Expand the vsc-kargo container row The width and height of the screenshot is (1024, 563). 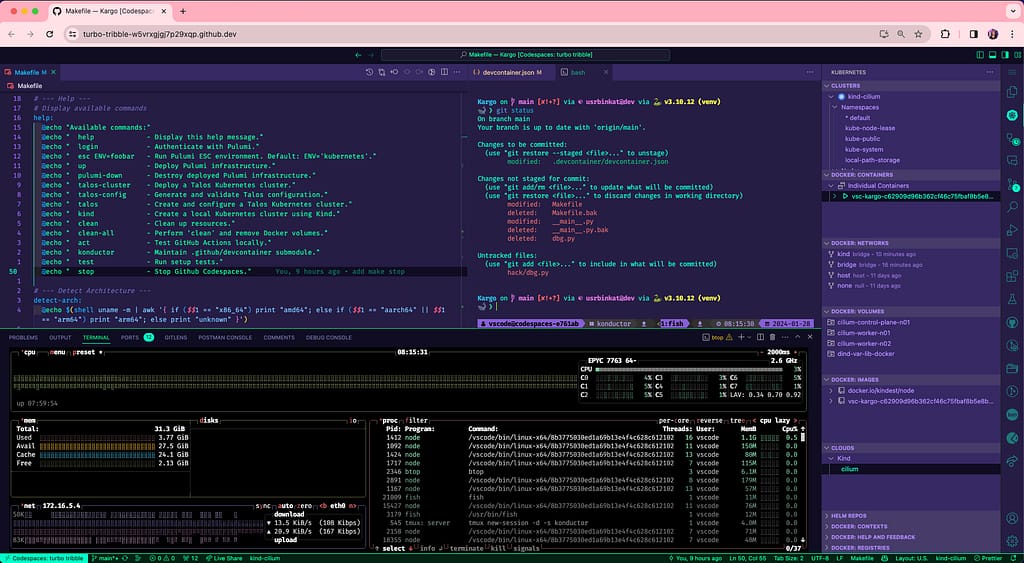point(835,196)
